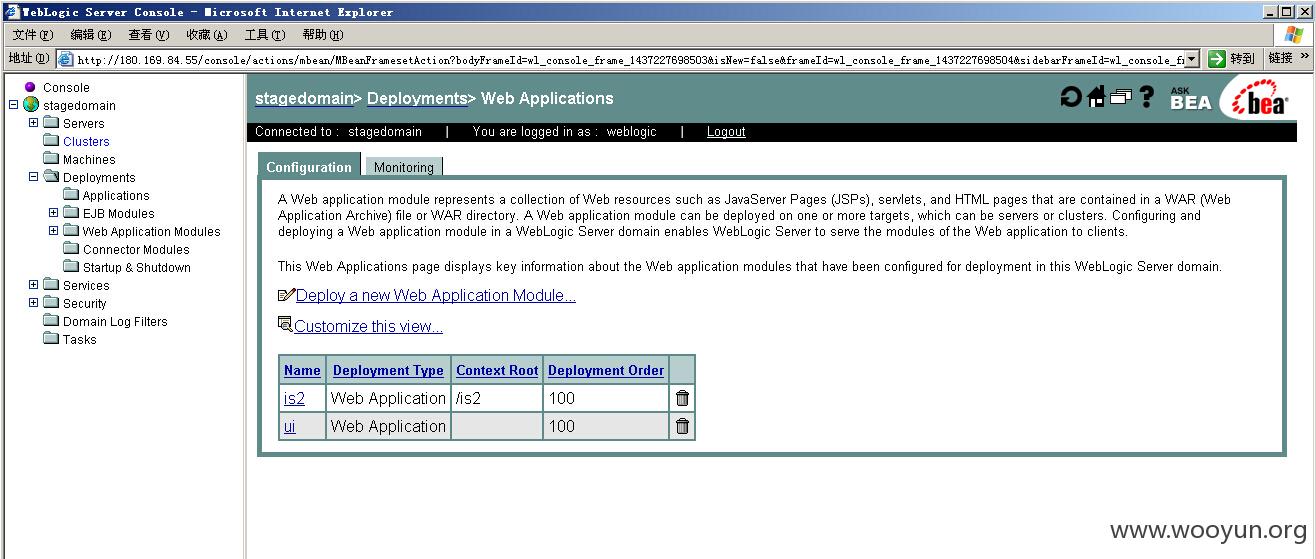Select Web Application Modules tree item

click(x=151, y=231)
